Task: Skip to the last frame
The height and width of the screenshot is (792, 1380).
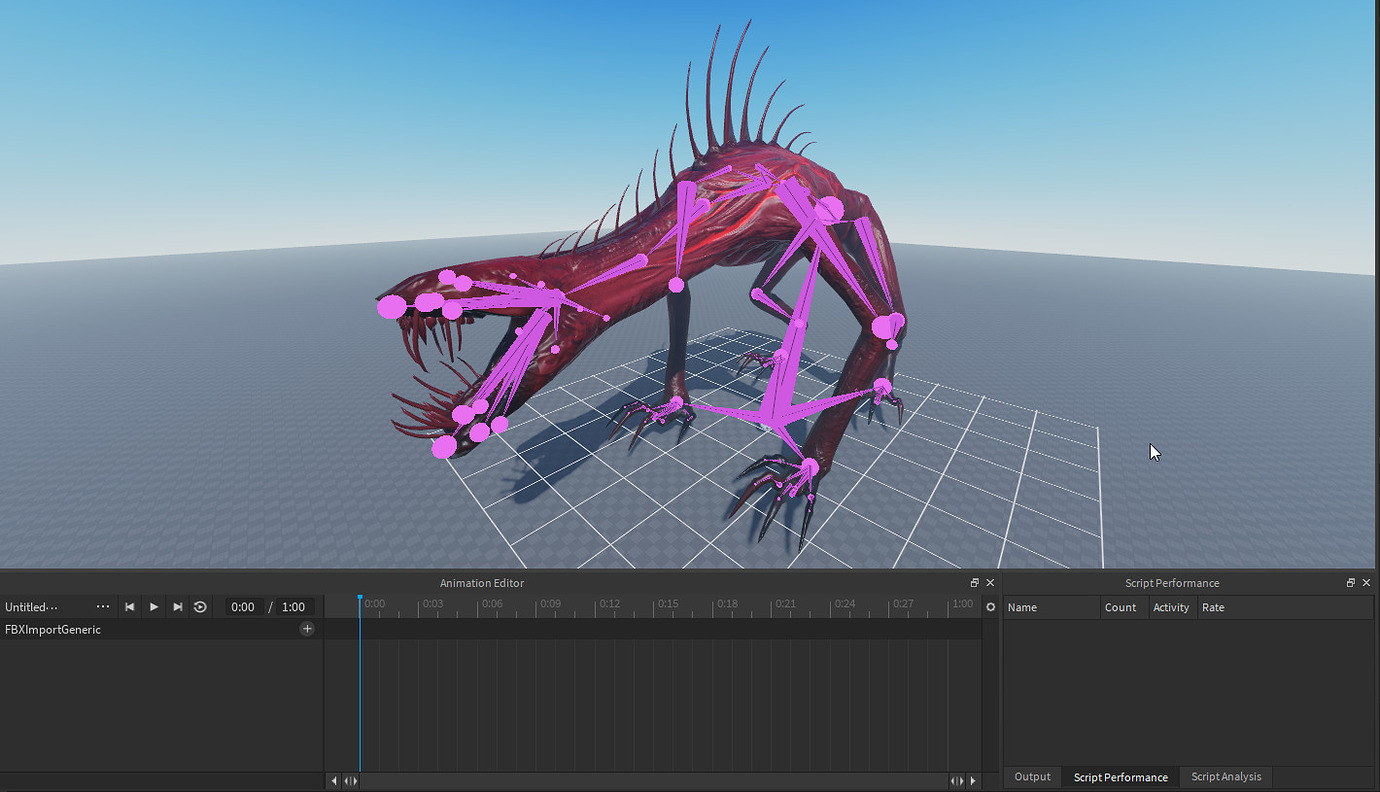Action: [177, 607]
